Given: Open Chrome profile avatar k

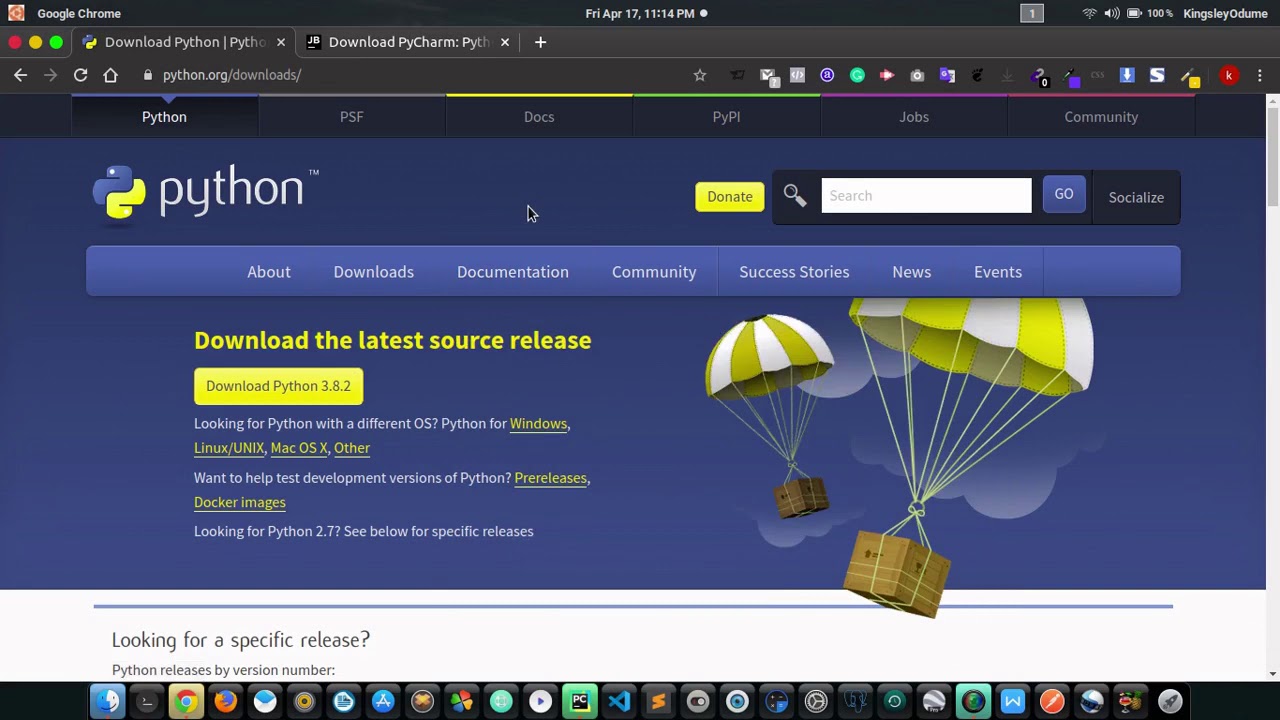Looking at the screenshot, I should (x=1229, y=75).
